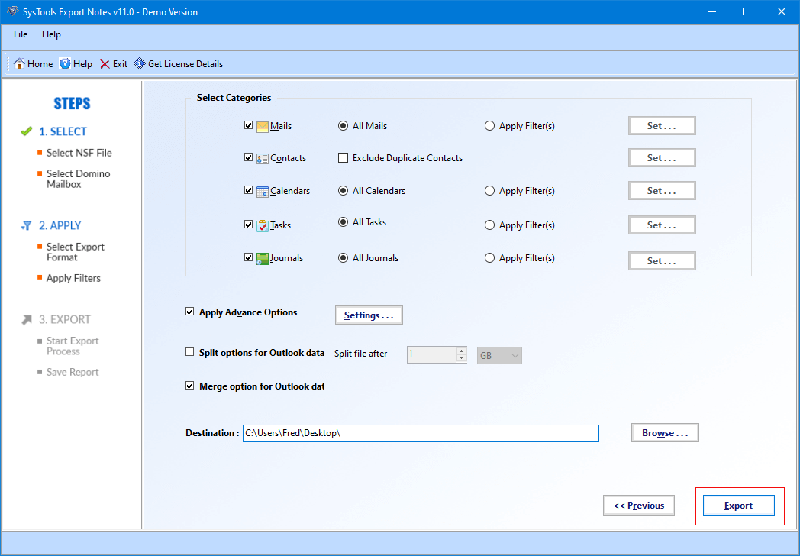Click Set button for Mails
Image resolution: width=800 pixels, height=556 pixels.
point(661,125)
